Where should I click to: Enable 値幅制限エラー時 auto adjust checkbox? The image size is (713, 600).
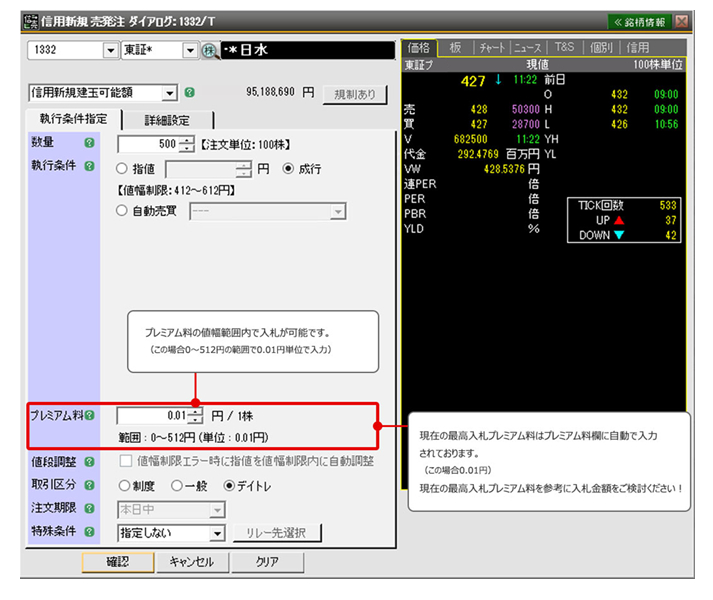126,461
